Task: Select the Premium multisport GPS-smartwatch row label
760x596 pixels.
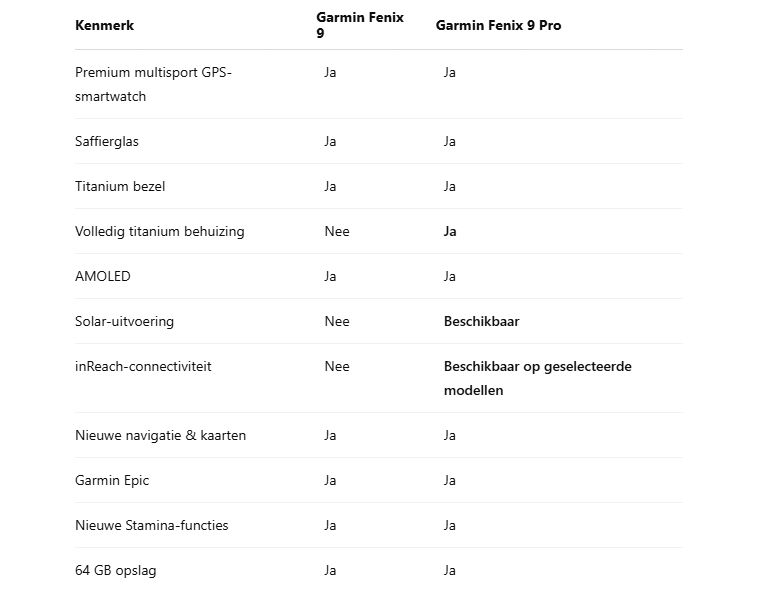Action: 153,84
